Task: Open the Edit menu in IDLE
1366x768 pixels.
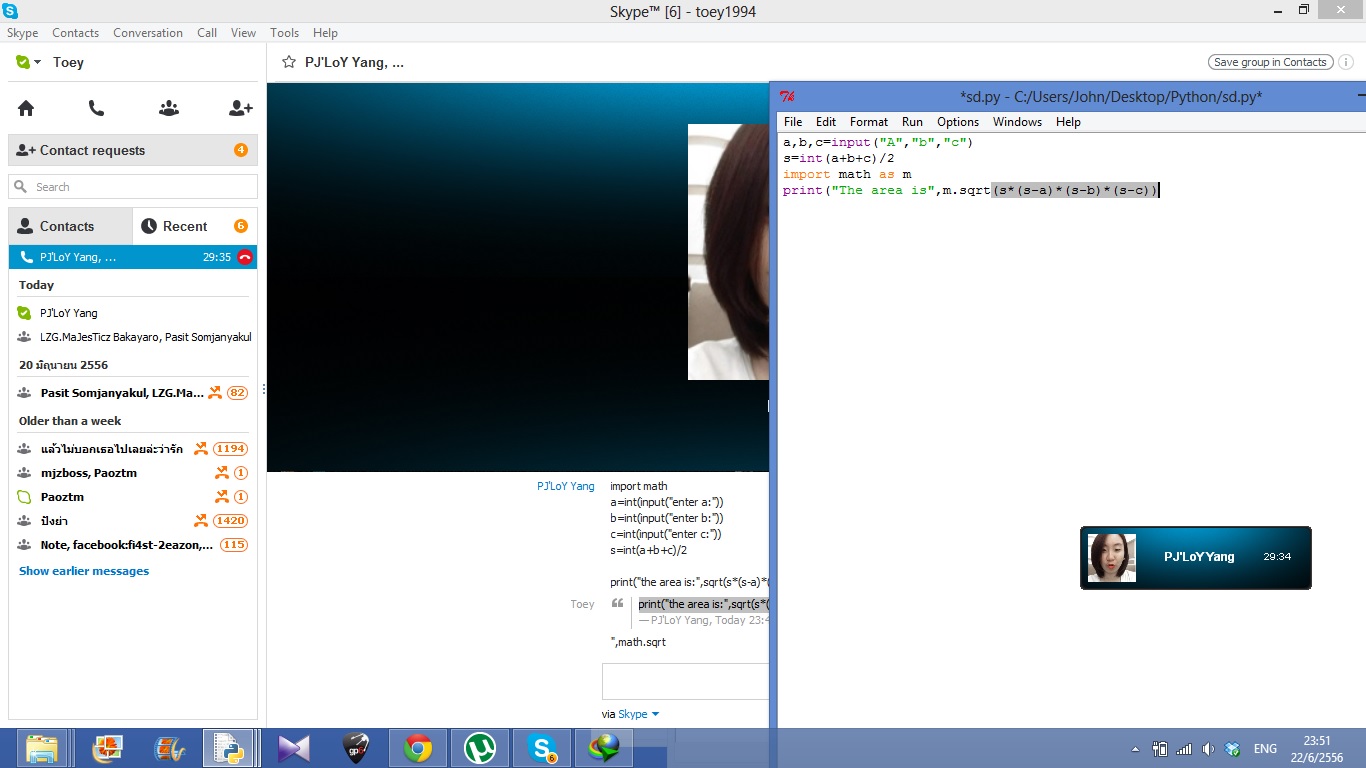Action: (x=826, y=122)
